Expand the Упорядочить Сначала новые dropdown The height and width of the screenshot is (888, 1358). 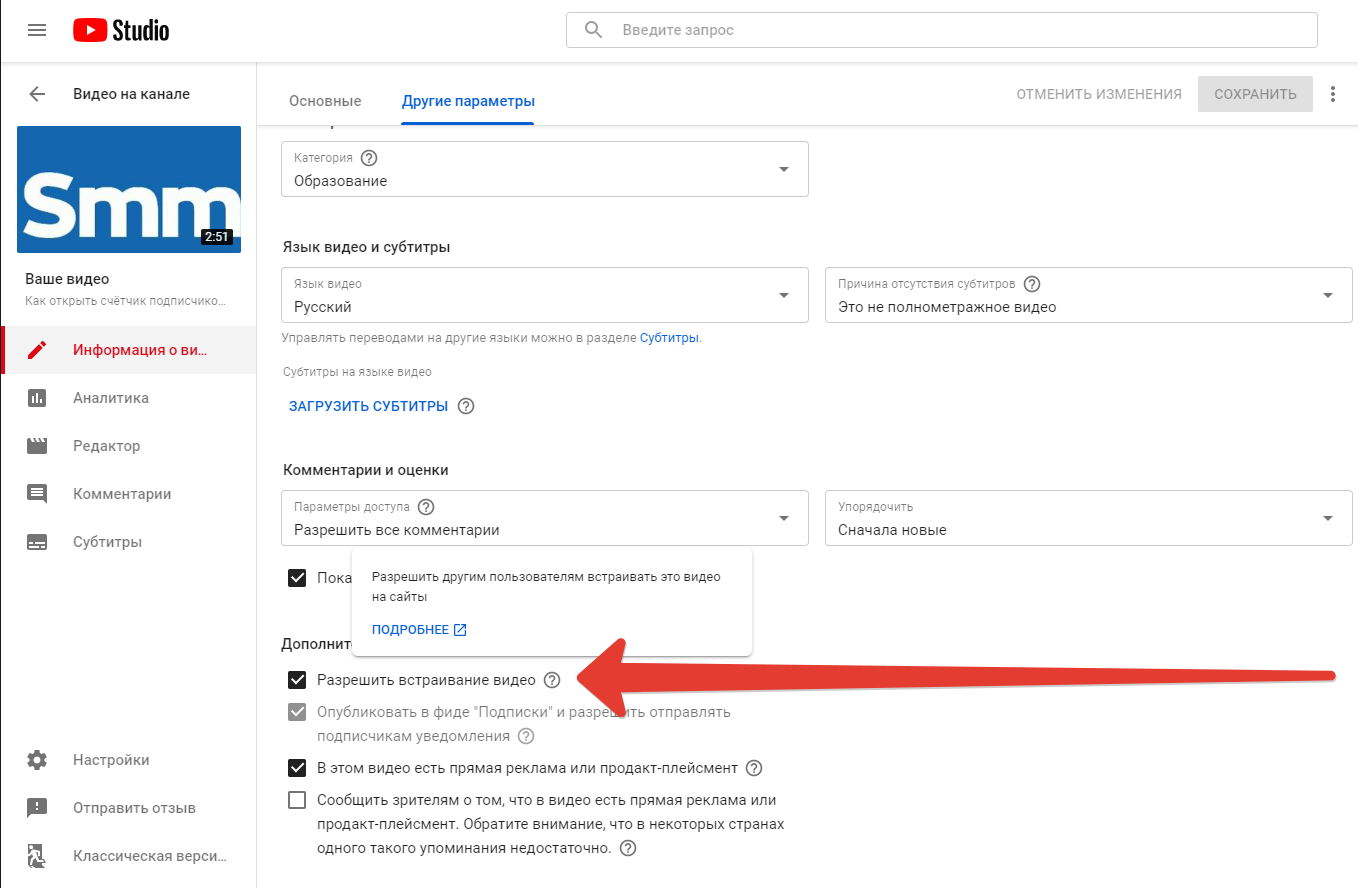click(x=1088, y=518)
